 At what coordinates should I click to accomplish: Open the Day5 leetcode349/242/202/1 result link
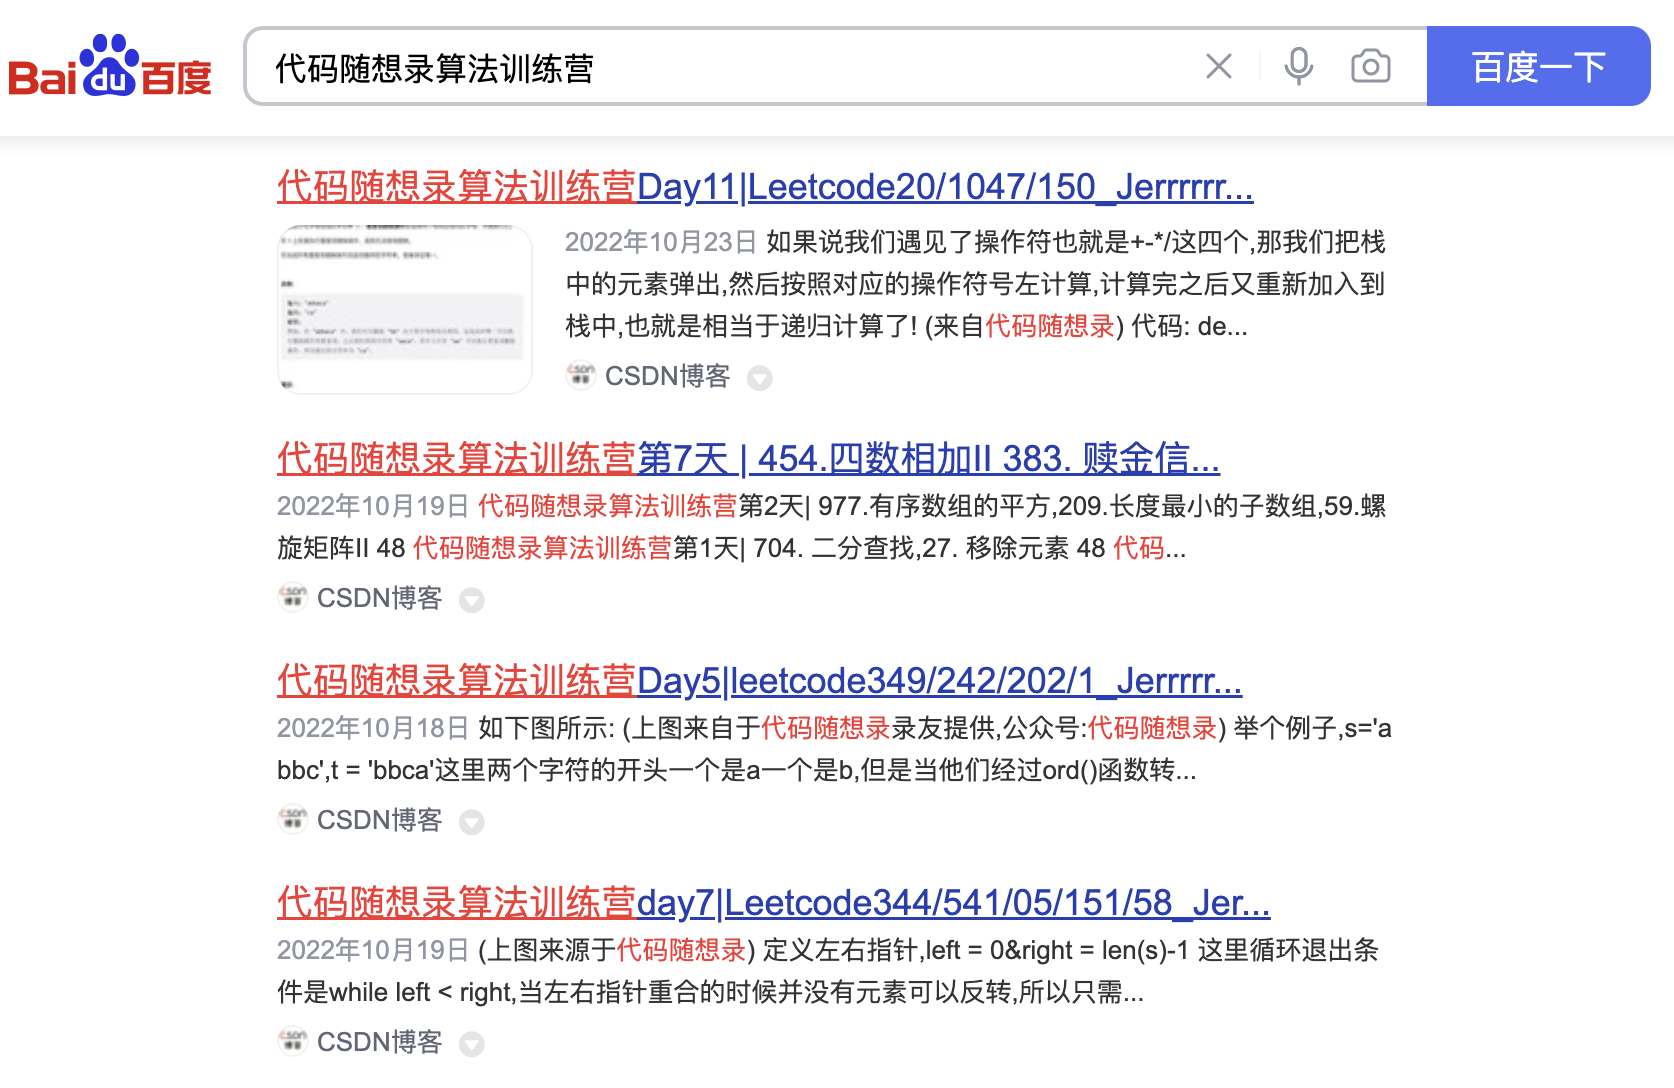pyautogui.click(x=759, y=681)
